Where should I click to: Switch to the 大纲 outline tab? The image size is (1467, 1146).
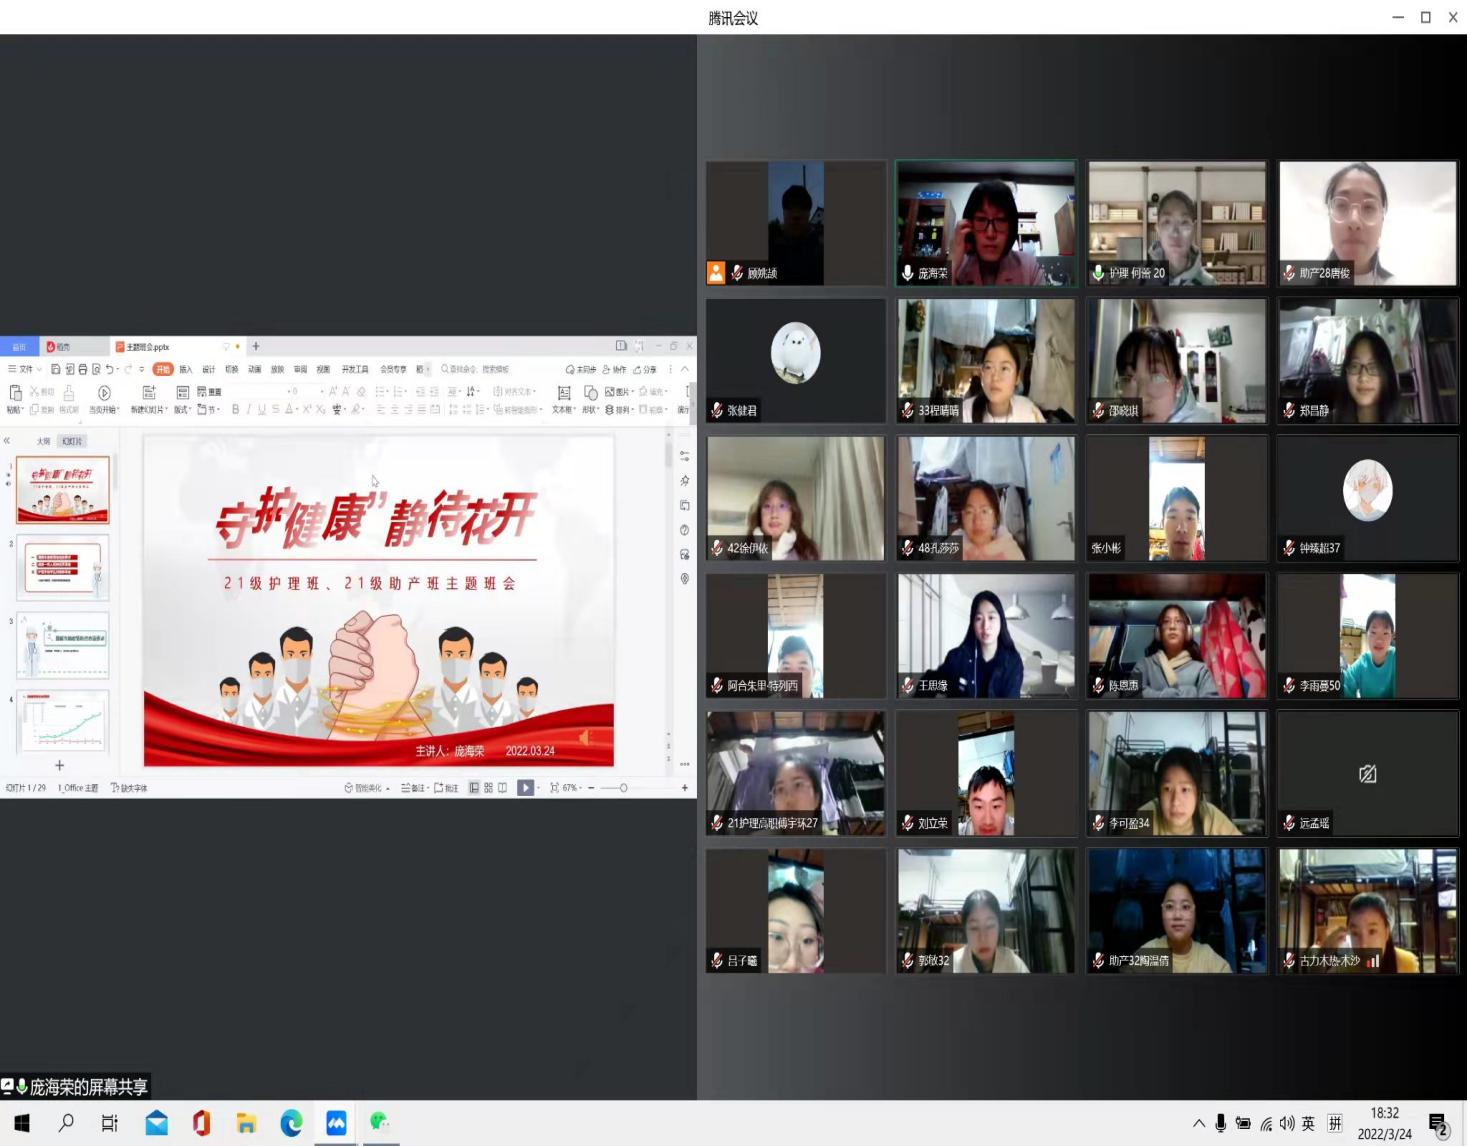coord(43,441)
